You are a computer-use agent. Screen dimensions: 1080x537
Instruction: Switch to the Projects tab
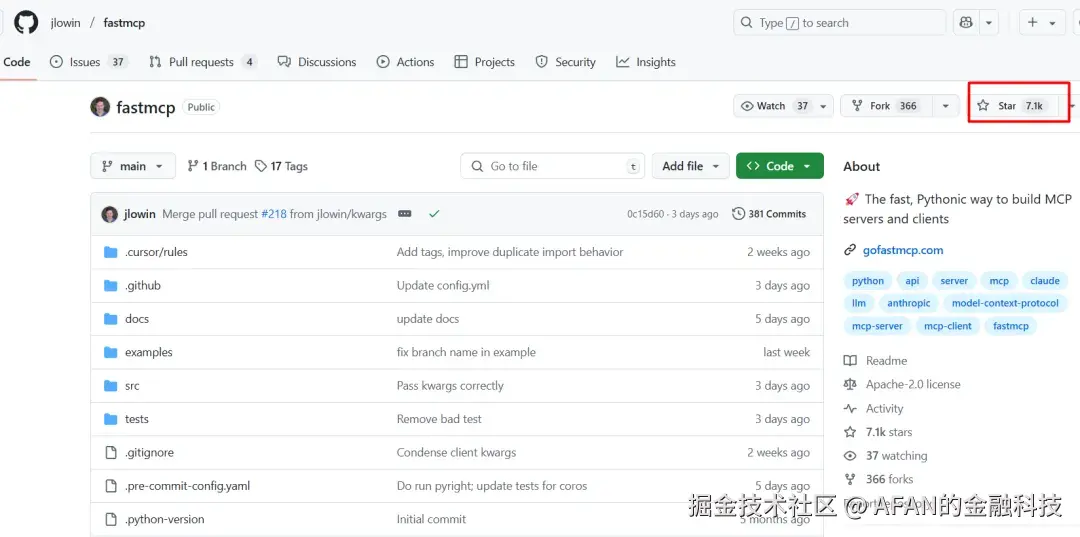[x=485, y=62]
